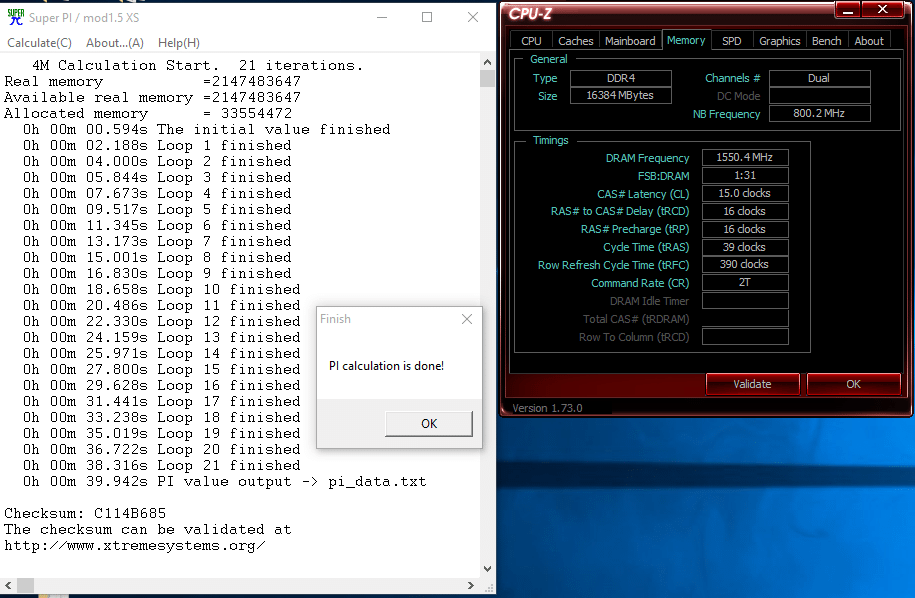Click the Loop 1 finished line

pos(157,145)
